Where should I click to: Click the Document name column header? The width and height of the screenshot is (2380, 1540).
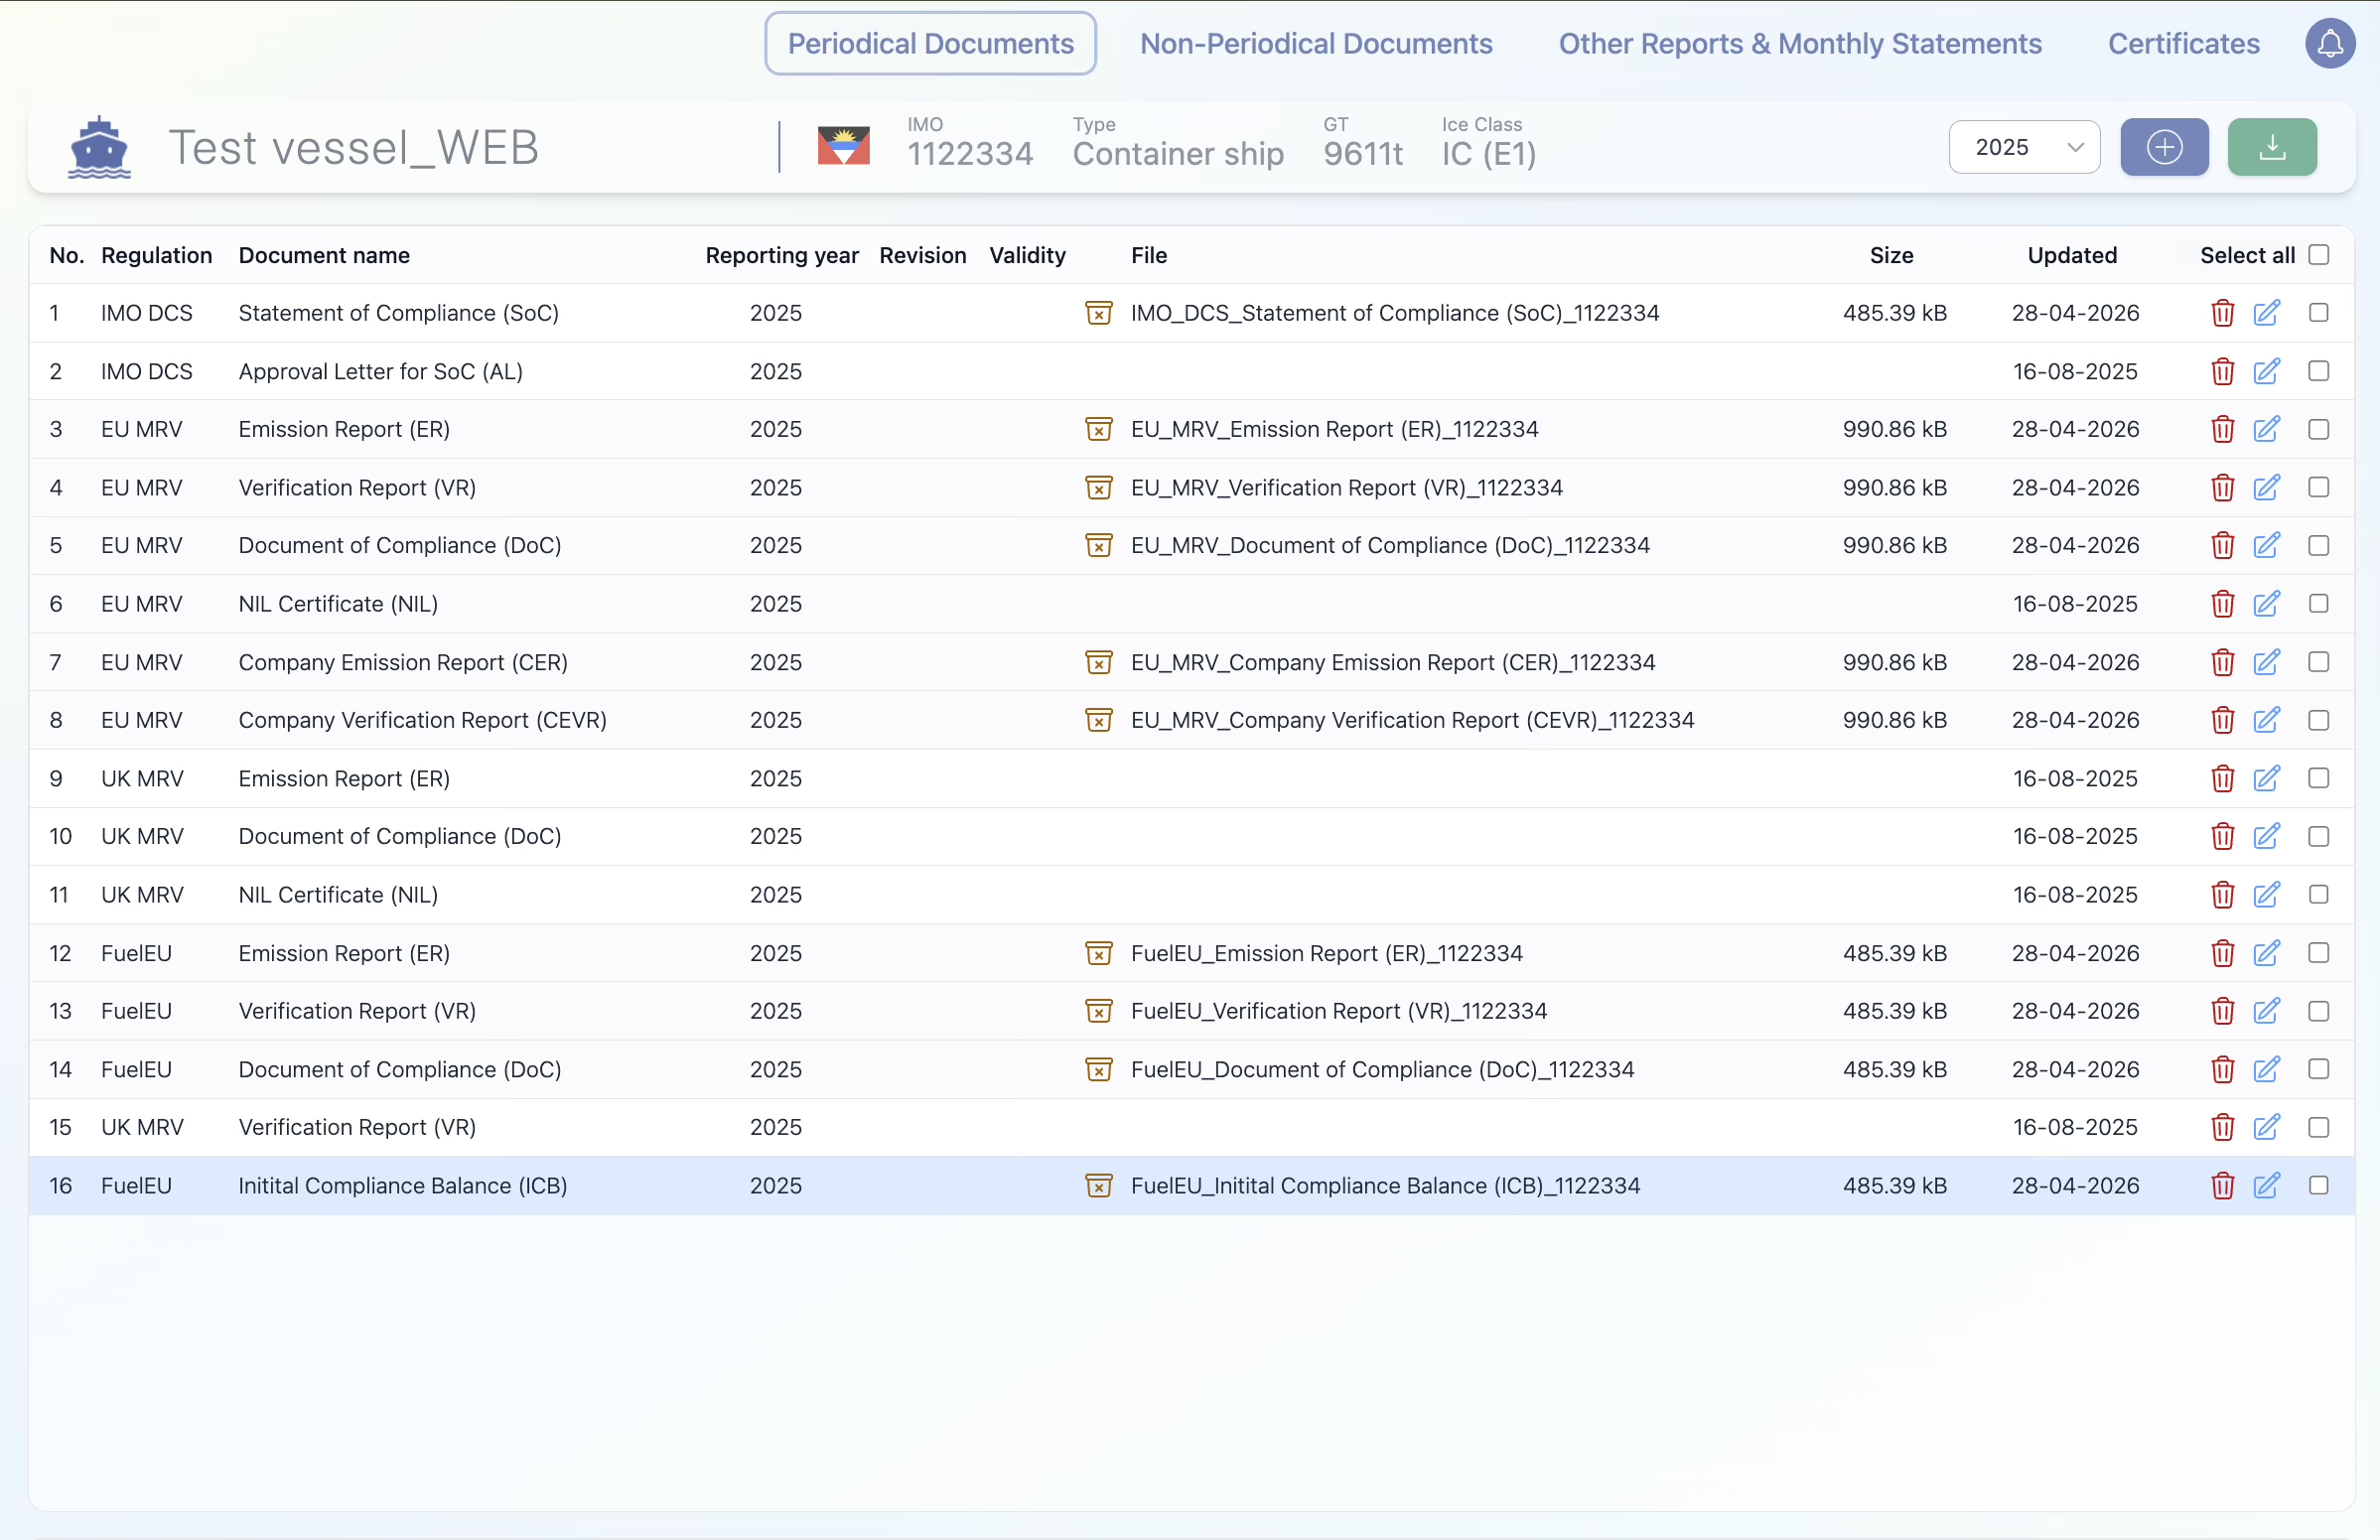[x=324, y=255]
